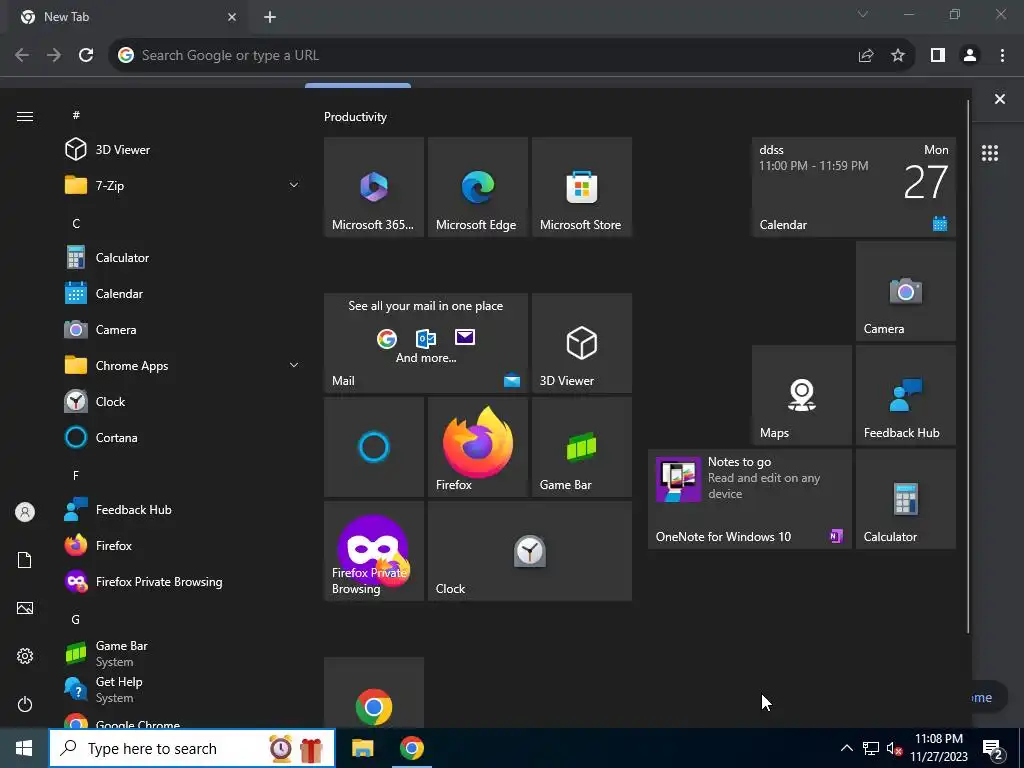This screenshot has height=768, width=1024.
Task: Open the Google Chrome tile
Action: click(x=374, y=693)
